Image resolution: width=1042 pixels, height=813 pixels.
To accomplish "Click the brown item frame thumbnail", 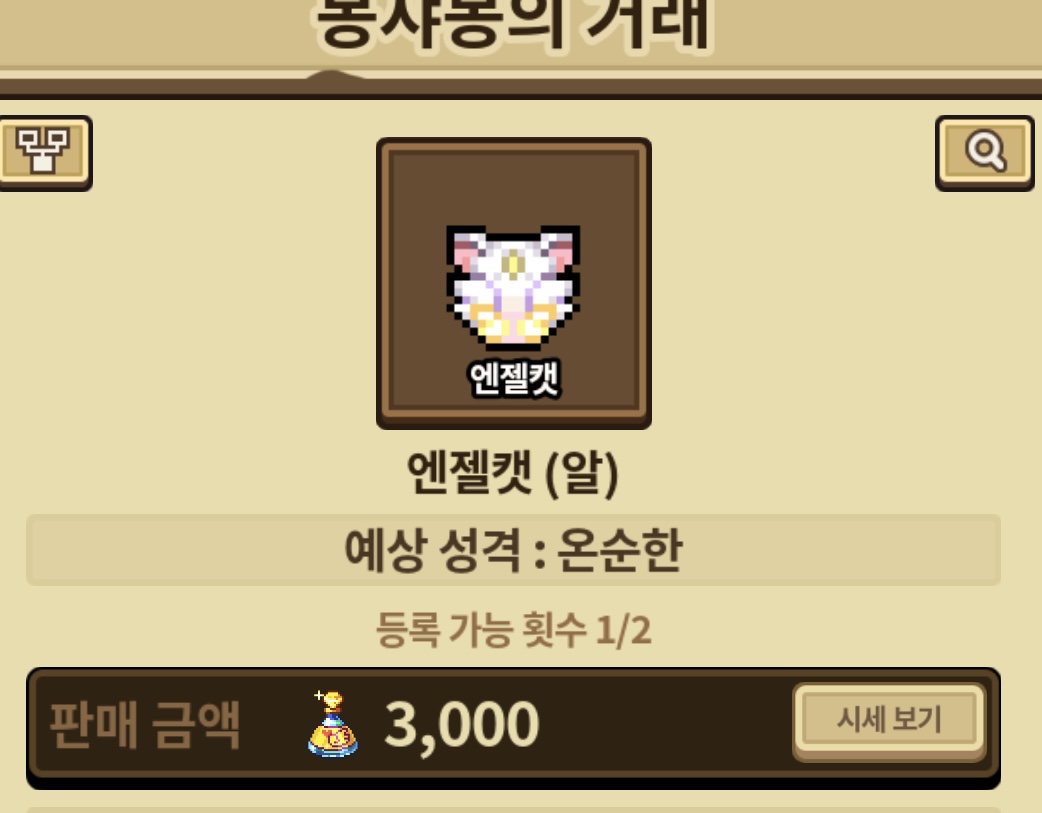I will [x=514, y=283].
